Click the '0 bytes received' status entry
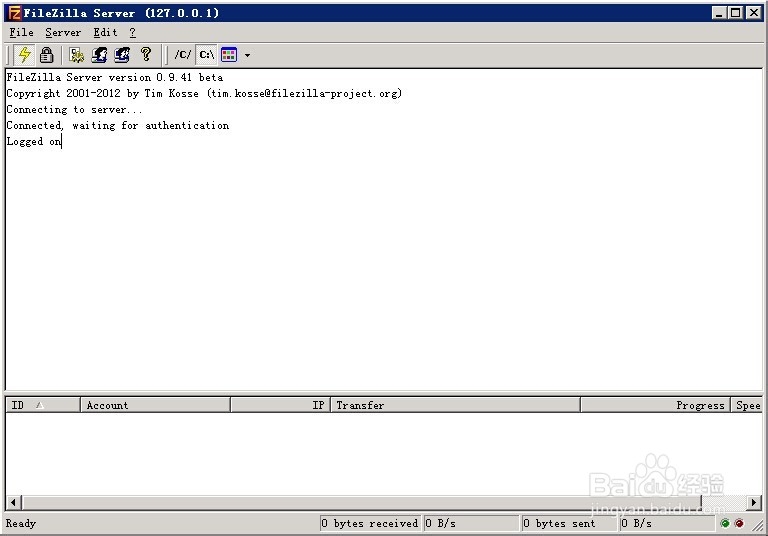This screenshot has height=536, width=768. [370, 523]
